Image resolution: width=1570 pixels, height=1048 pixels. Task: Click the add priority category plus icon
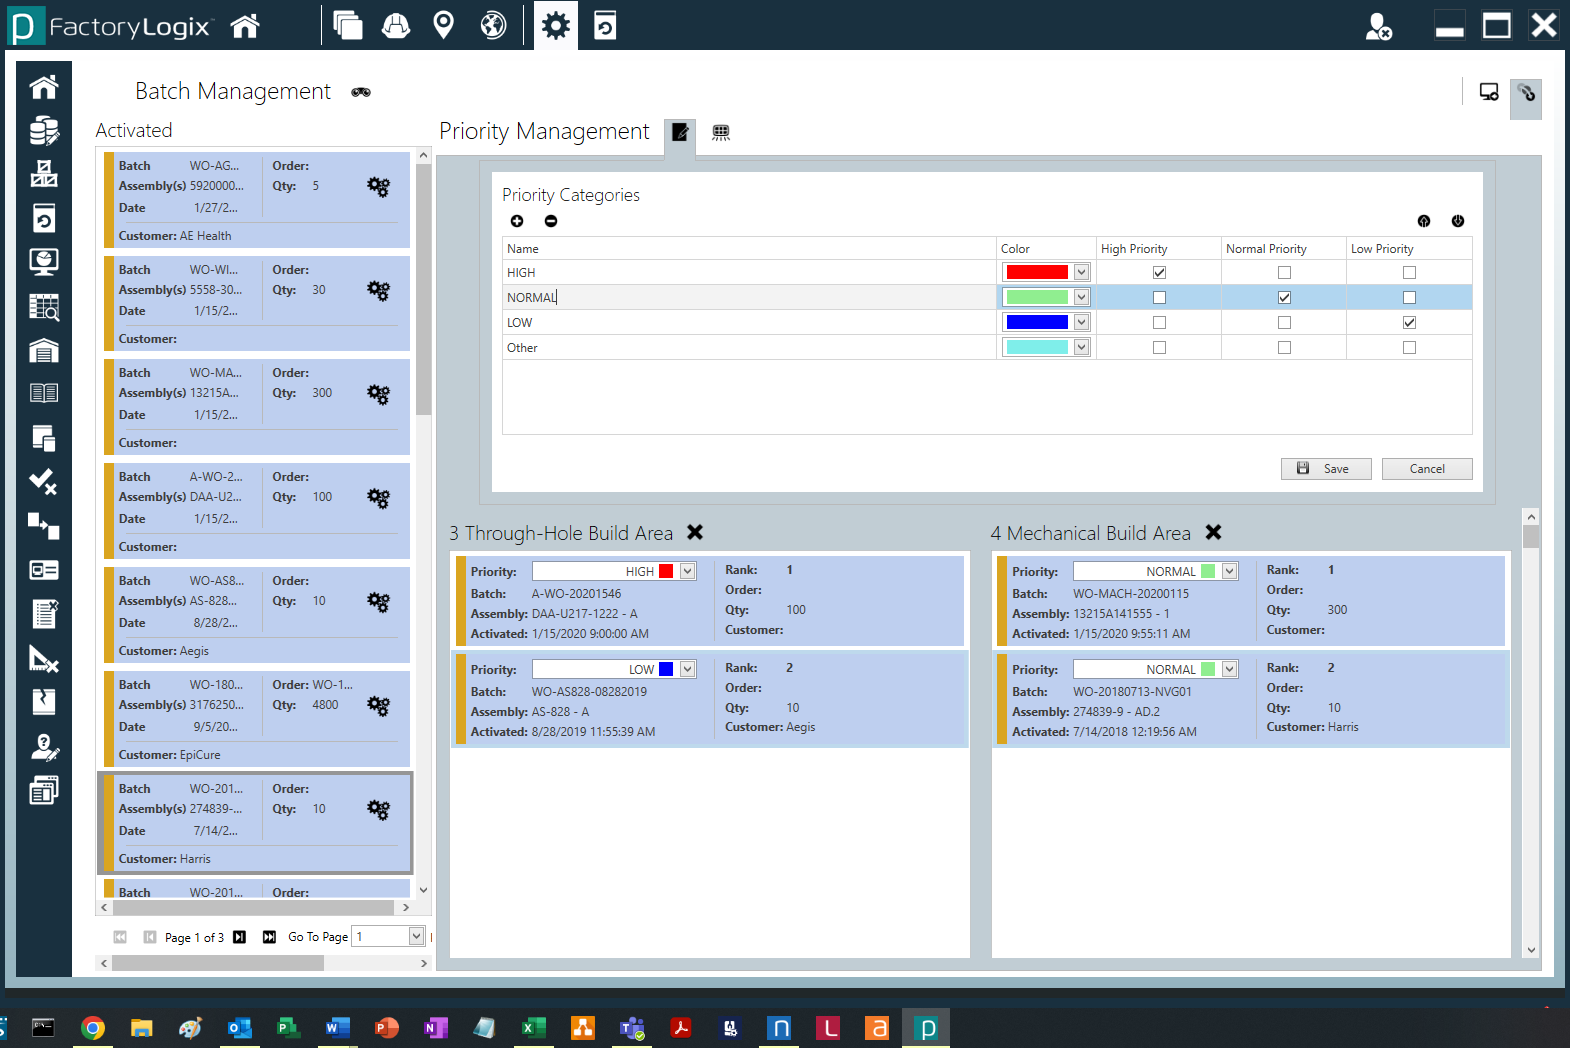tap(517, 221)
